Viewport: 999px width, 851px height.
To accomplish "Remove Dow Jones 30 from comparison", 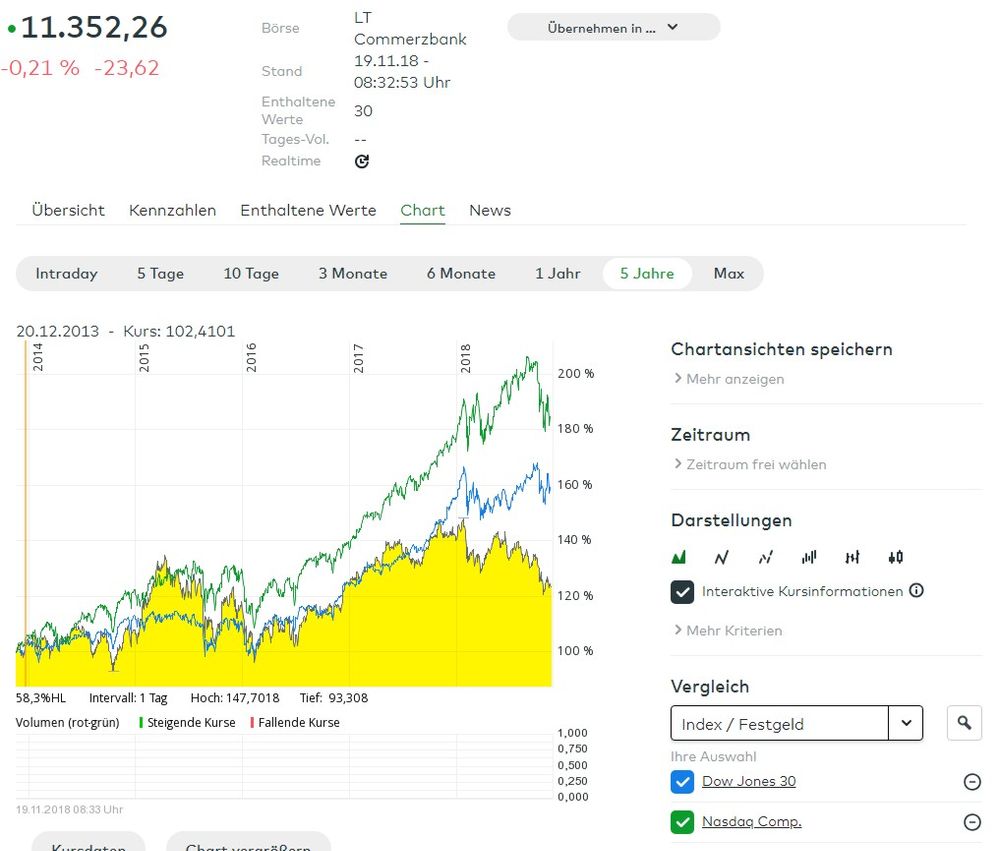I will tap(971, 782).
